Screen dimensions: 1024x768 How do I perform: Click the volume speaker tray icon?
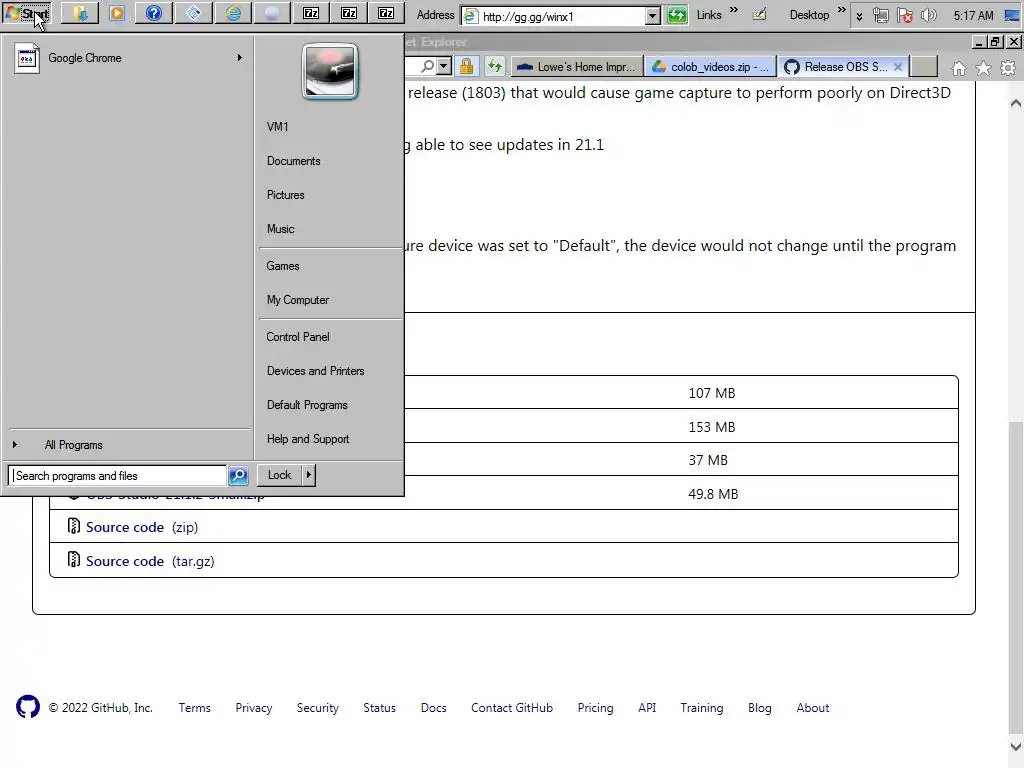pos(929,15)
